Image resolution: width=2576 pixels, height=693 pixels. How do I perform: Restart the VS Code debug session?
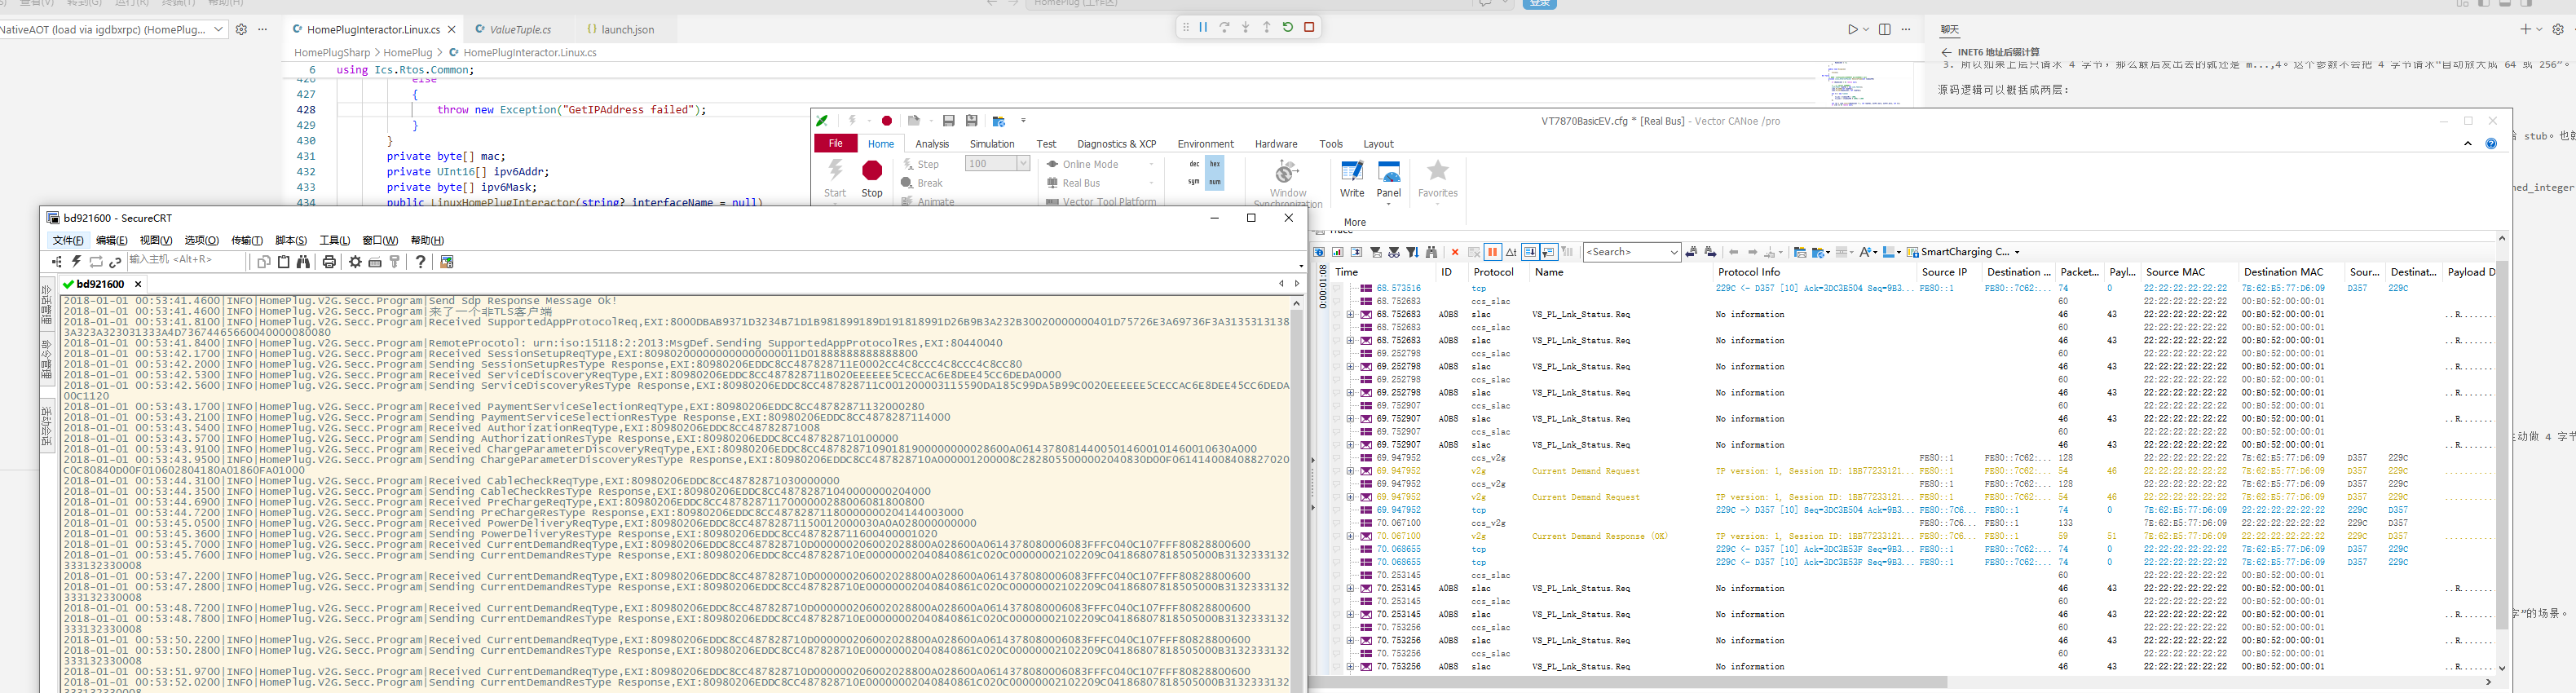coord(1288,27)
